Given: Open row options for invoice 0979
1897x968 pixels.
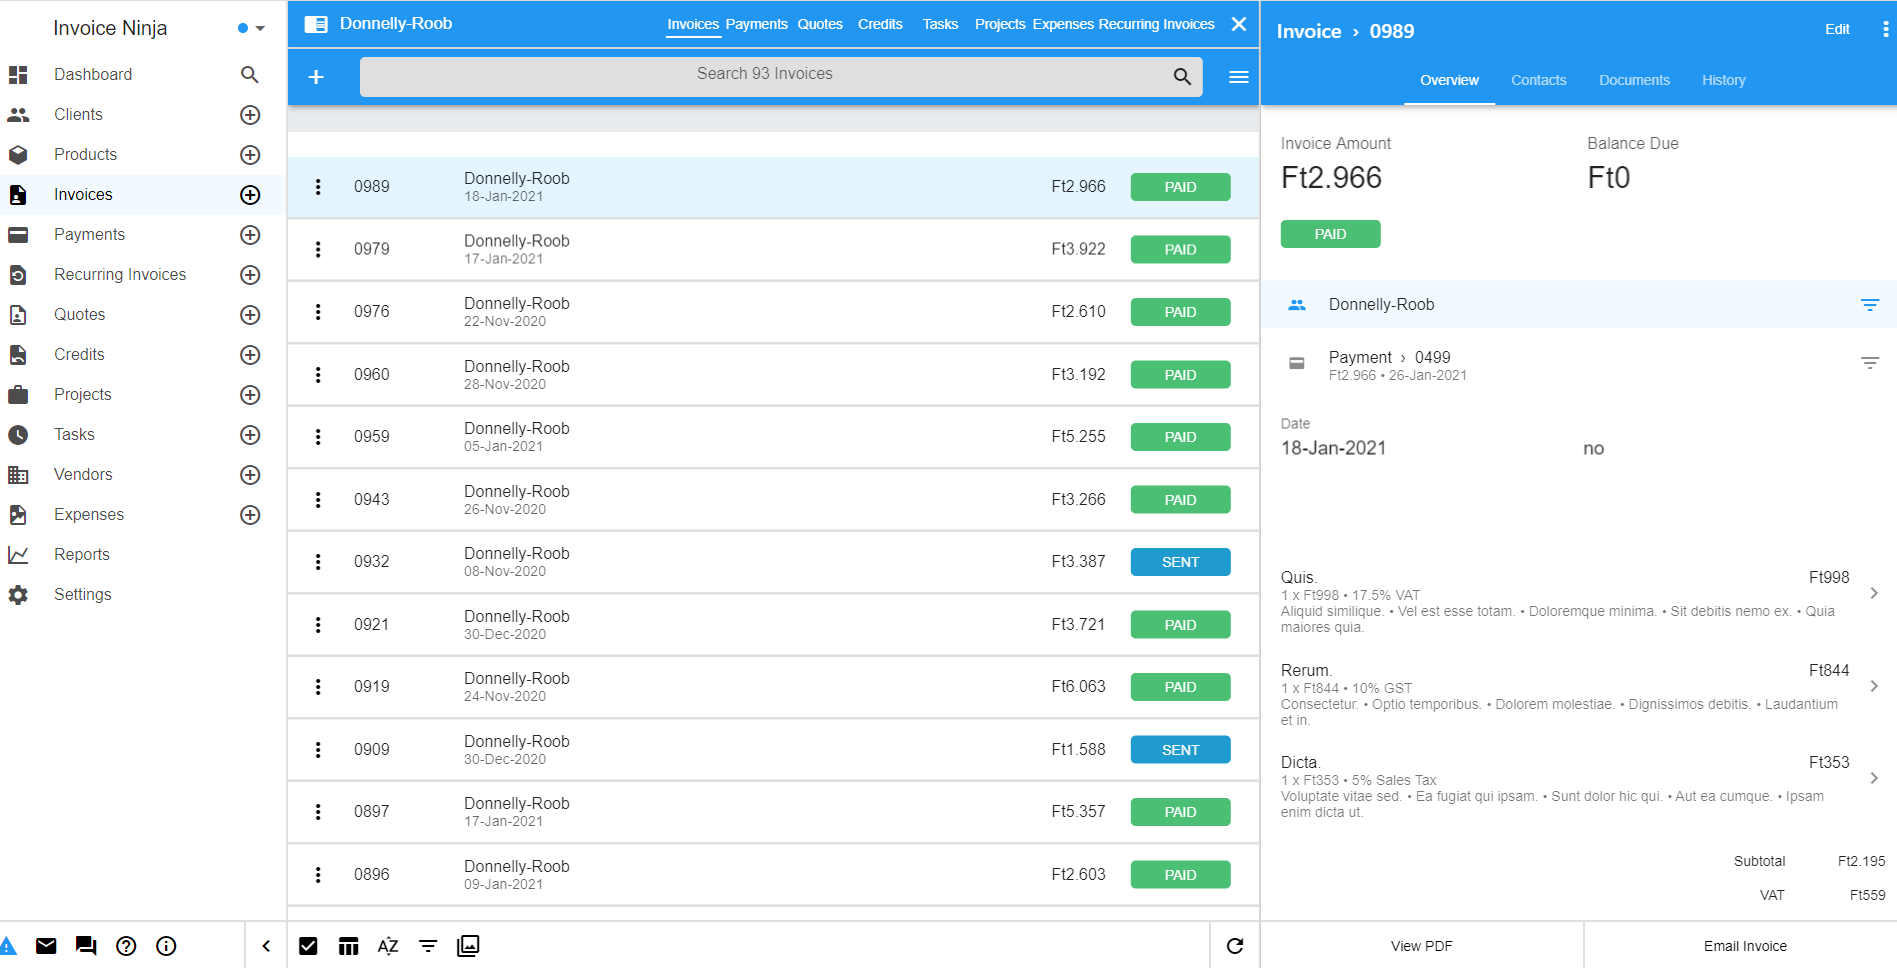Looking at the screenshot, I should point(318,249).
